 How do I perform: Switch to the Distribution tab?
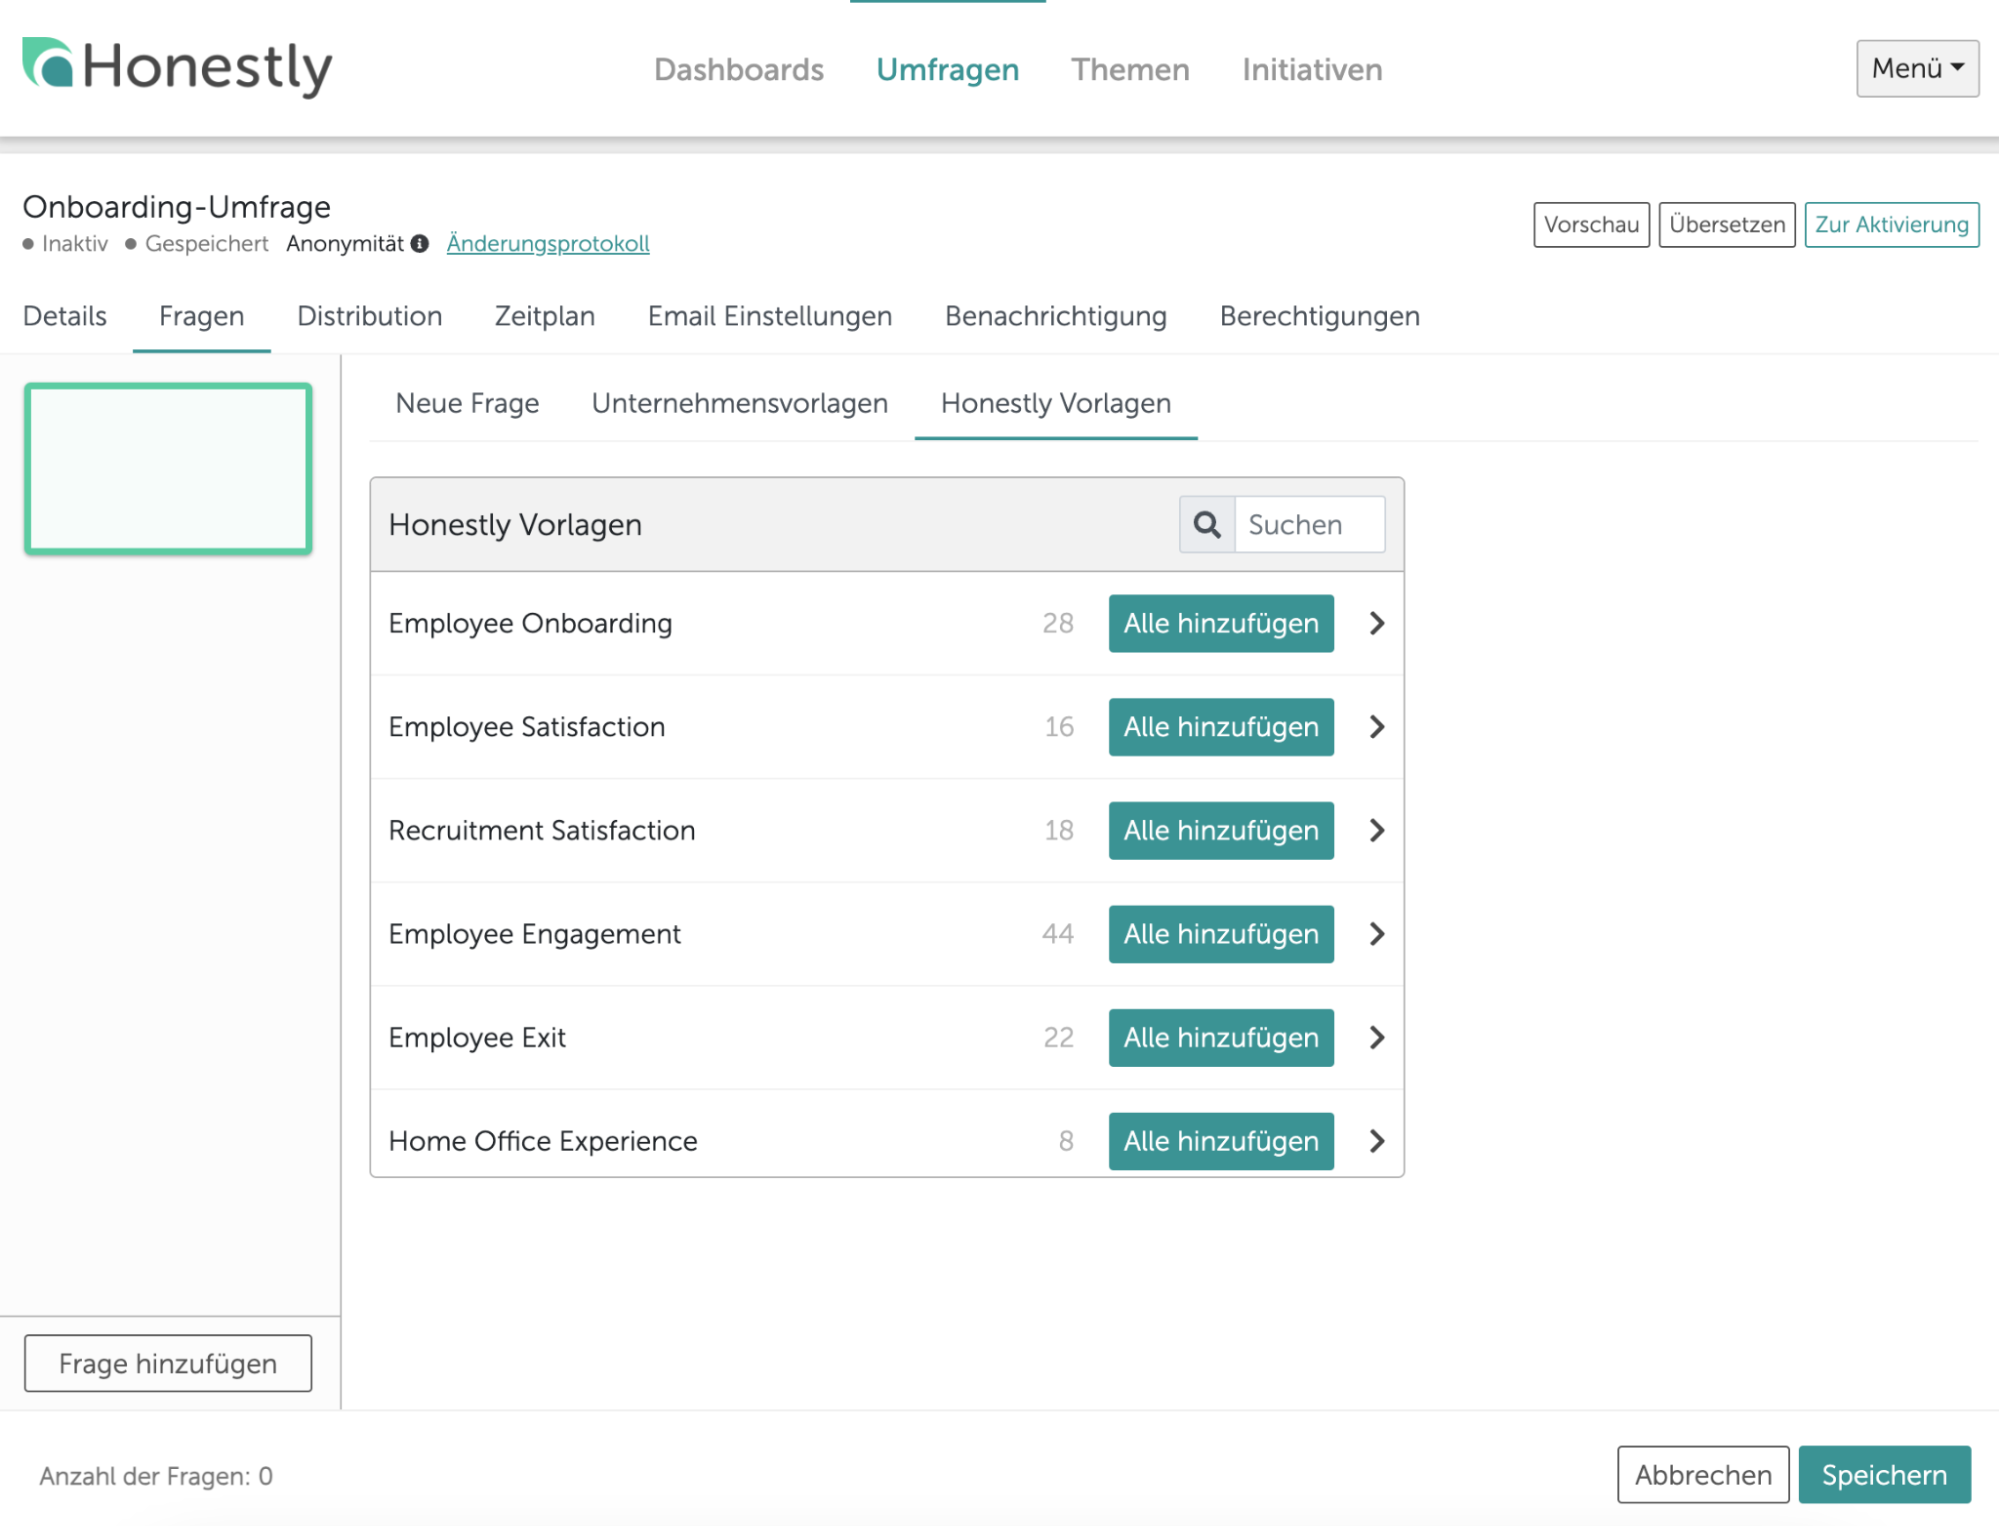click(x=369, y=316)
